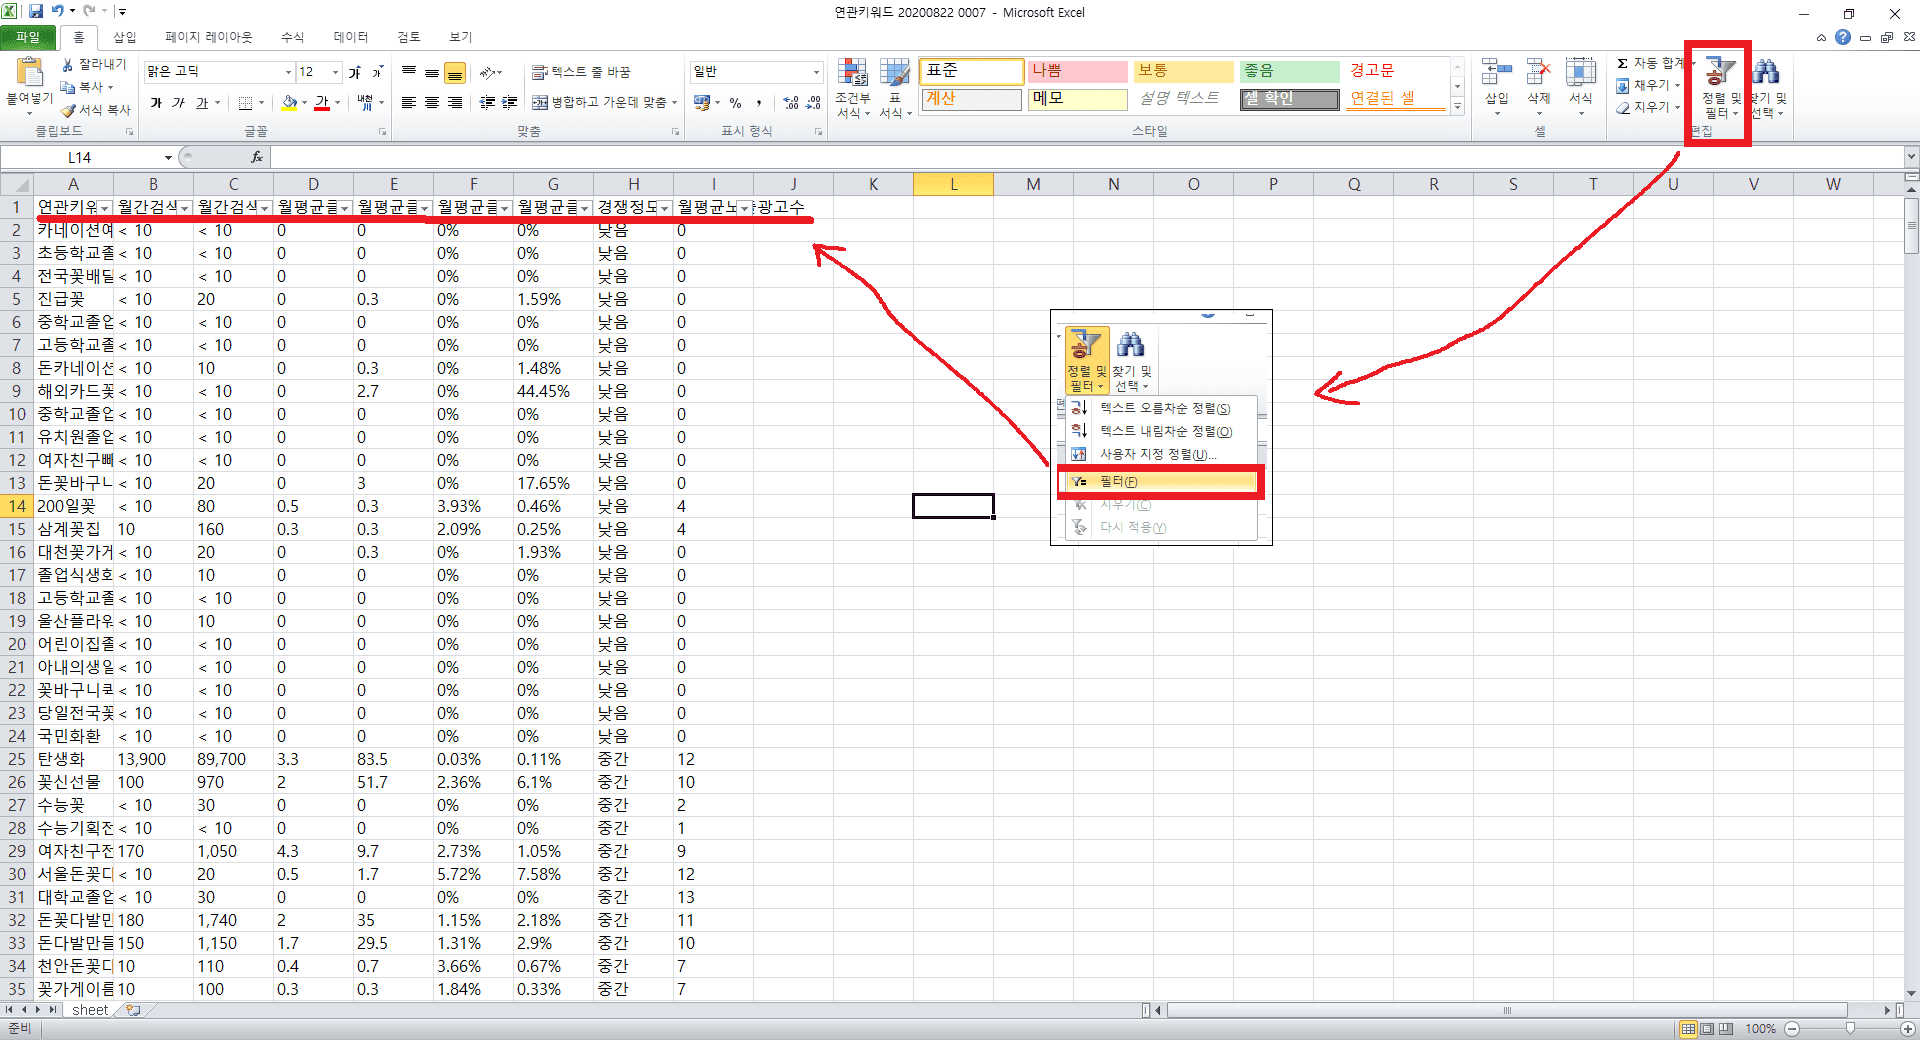Screen dimensions: 1920x1040
Task: Expand the cell styles gallery
Action: [1457, 107]
